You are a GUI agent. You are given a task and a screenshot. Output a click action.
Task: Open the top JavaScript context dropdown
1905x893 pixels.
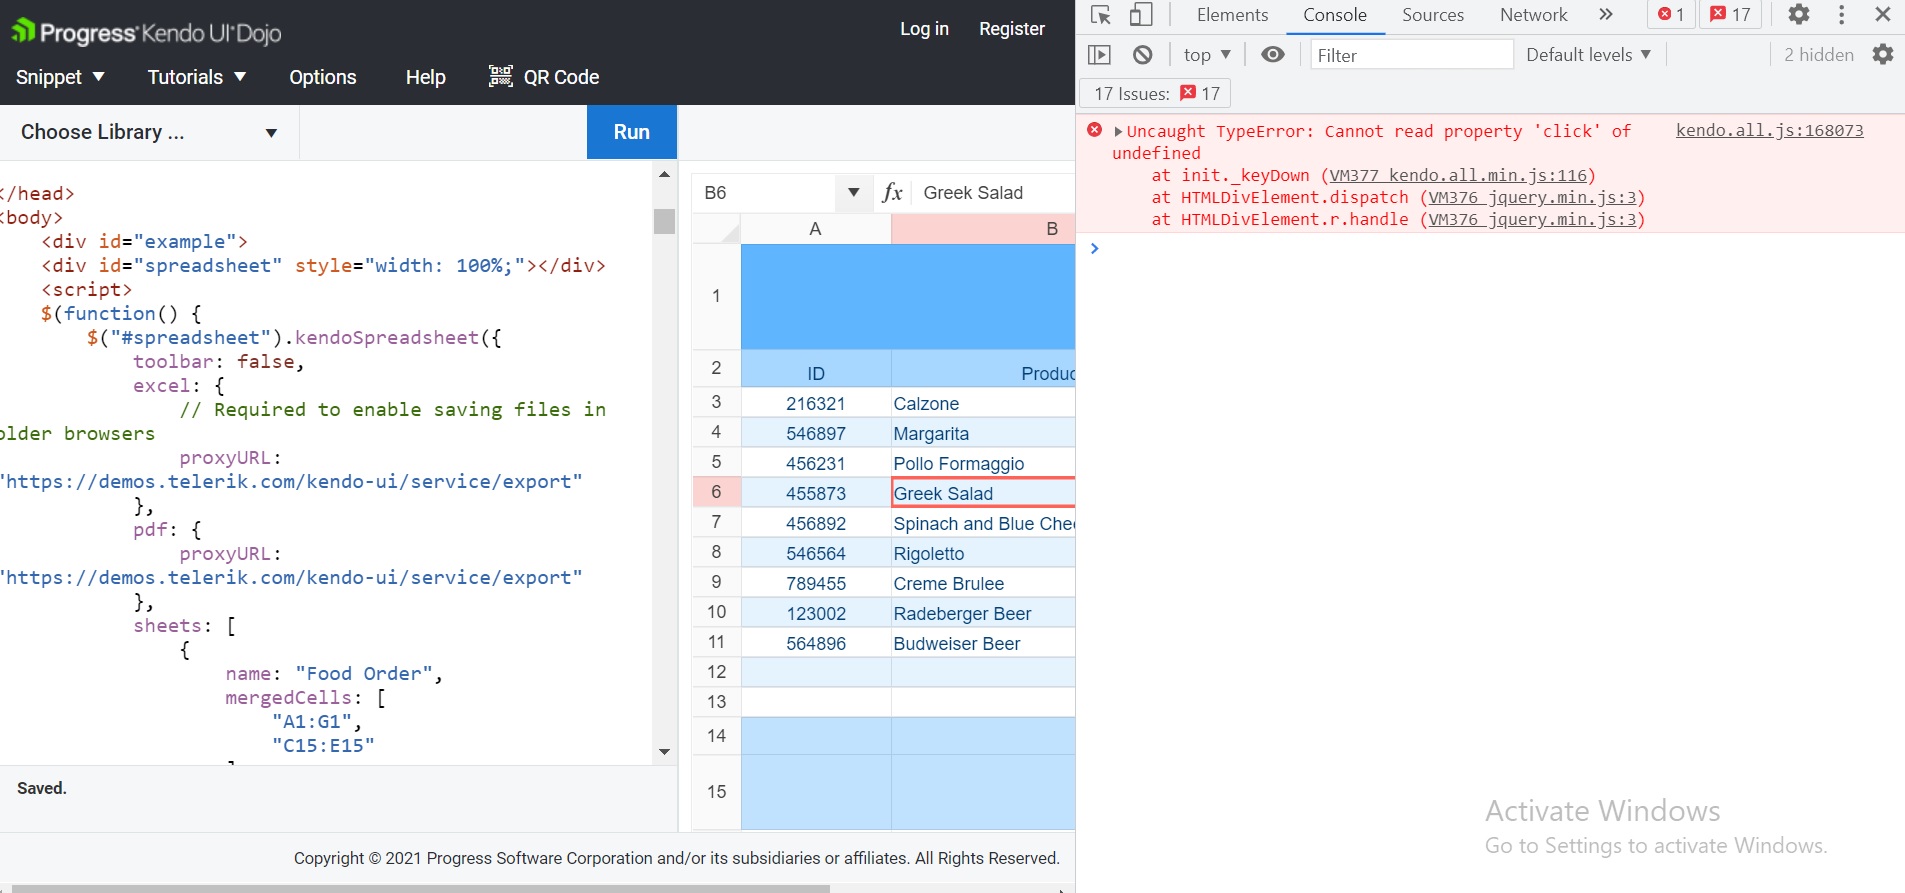(x=1207, y=55)
